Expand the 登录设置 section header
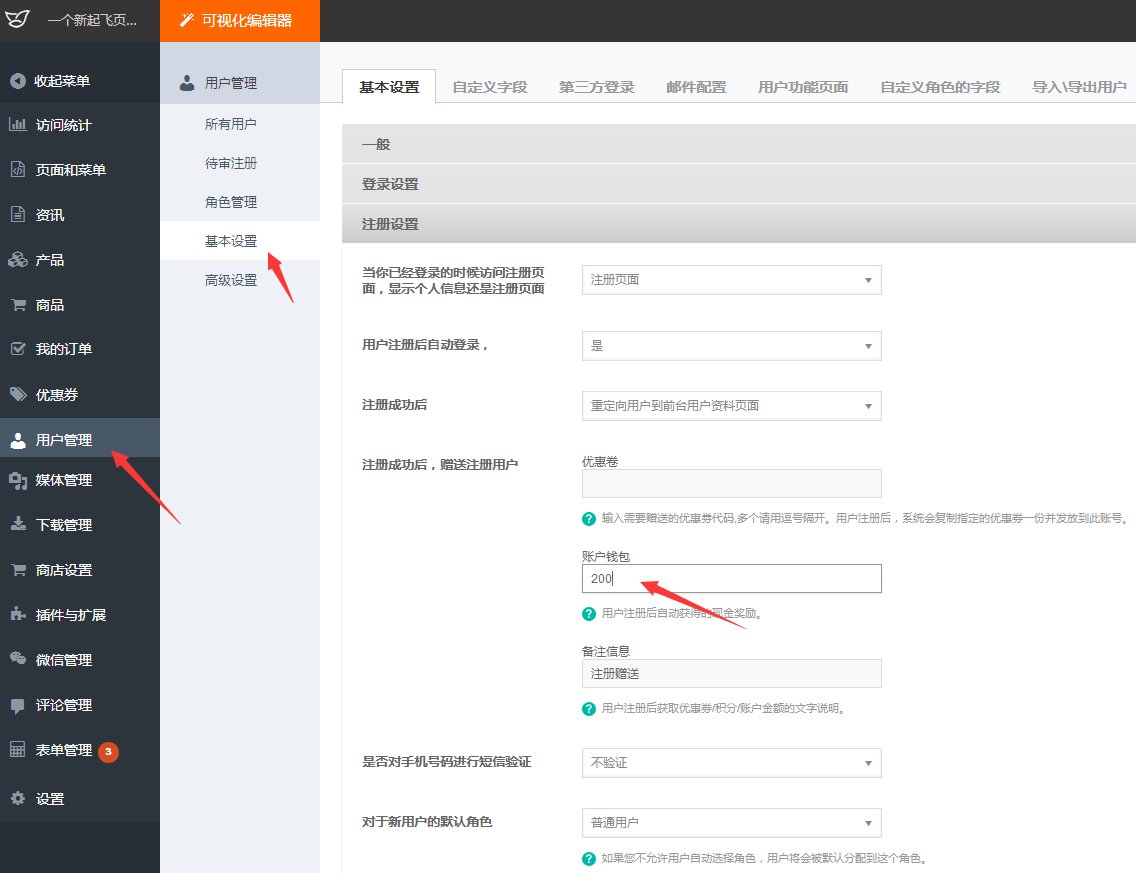Screen dimensions: 1136x873 (739, 184)
